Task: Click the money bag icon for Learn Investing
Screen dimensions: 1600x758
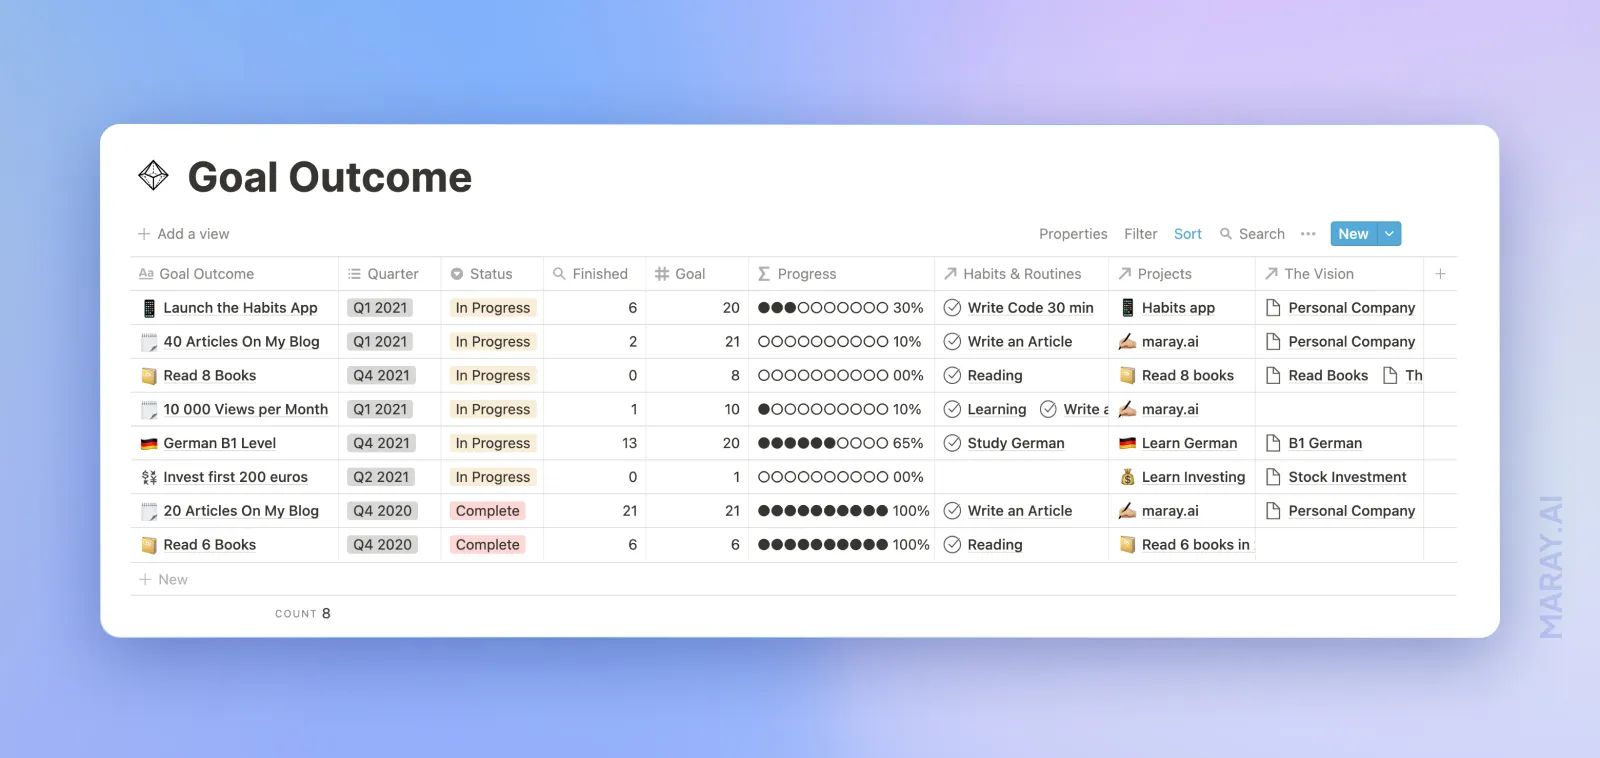Action: pos(1127,478)
